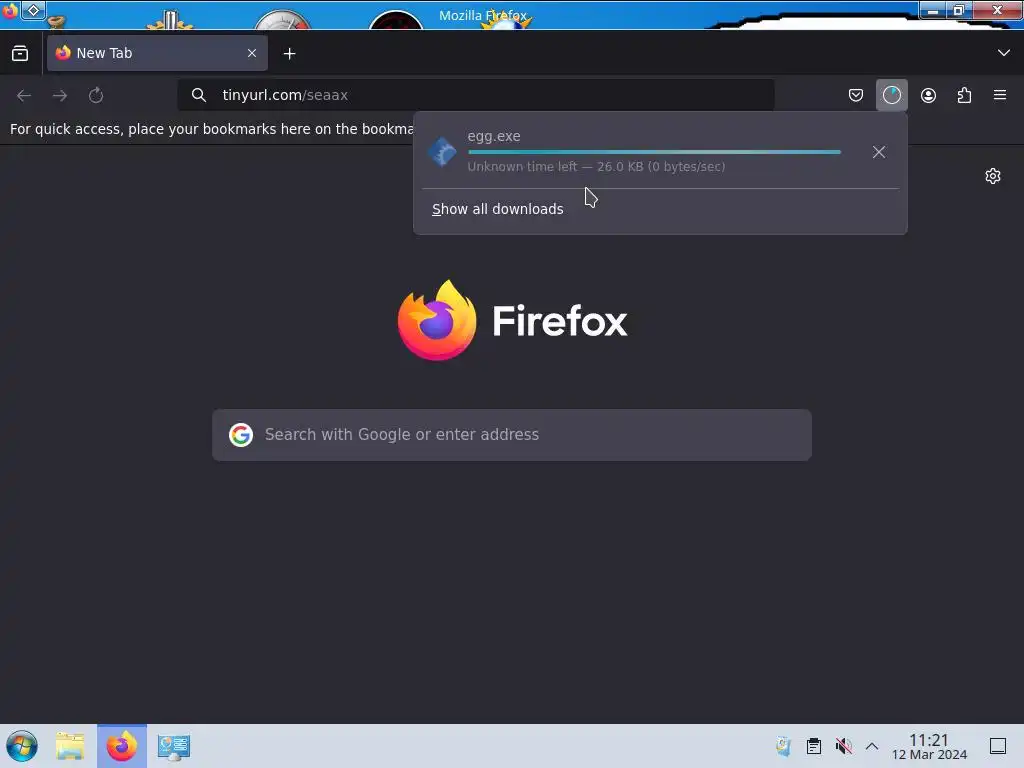The width and height of the screenshot is (1024, 768).
Task: Open the file manager from taskbar
Action: tap(70, 746)
